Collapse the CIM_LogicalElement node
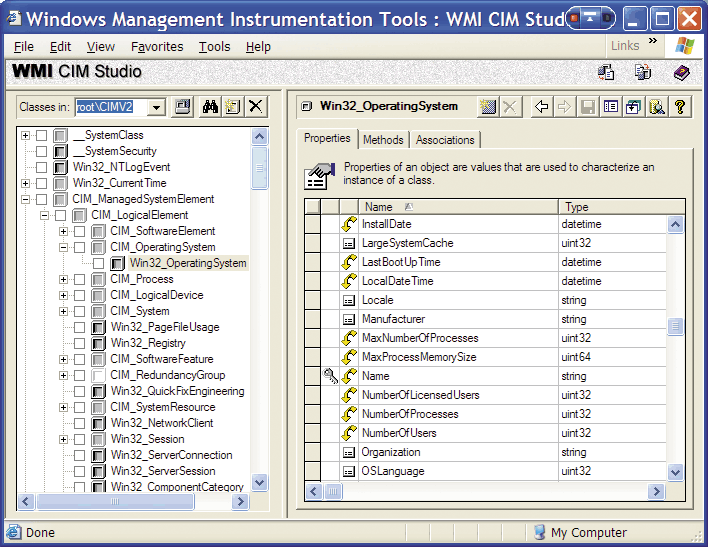This screenshot has height=547, width=708. 45,215
